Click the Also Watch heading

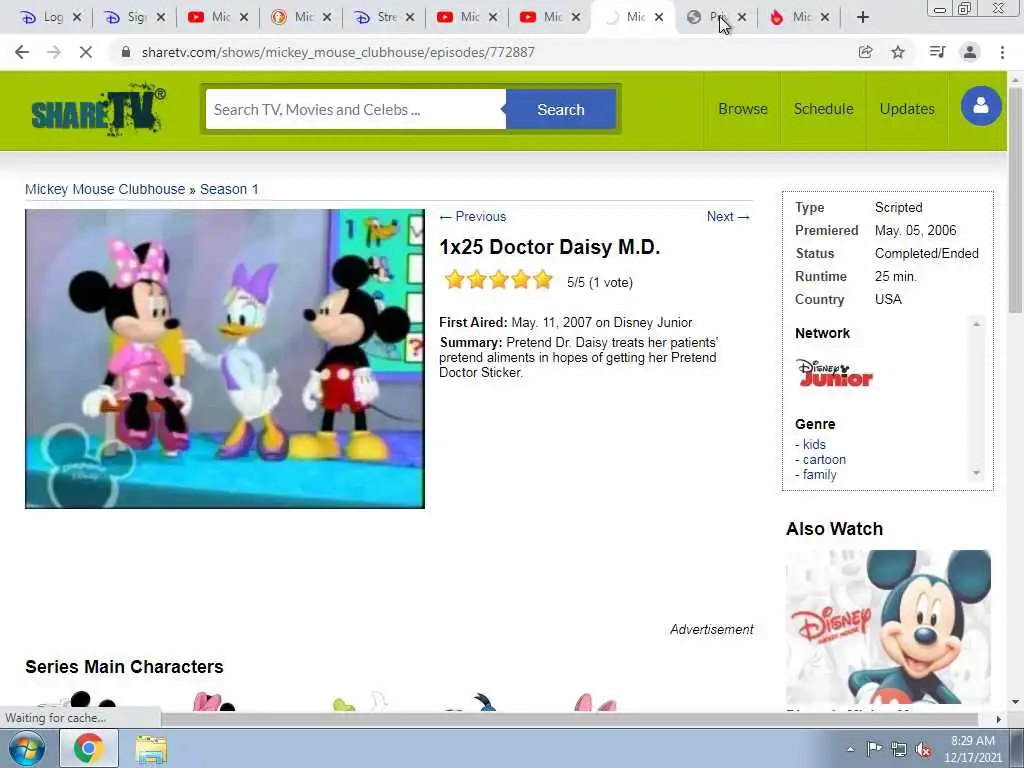pos(834,529)
